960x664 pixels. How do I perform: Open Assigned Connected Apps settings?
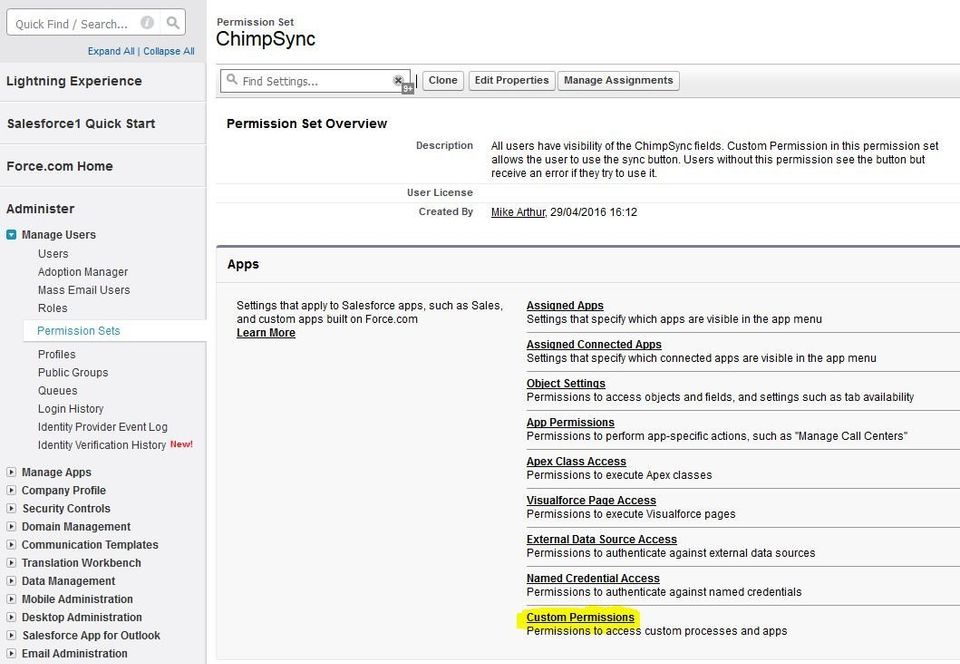tap(594, 345)
